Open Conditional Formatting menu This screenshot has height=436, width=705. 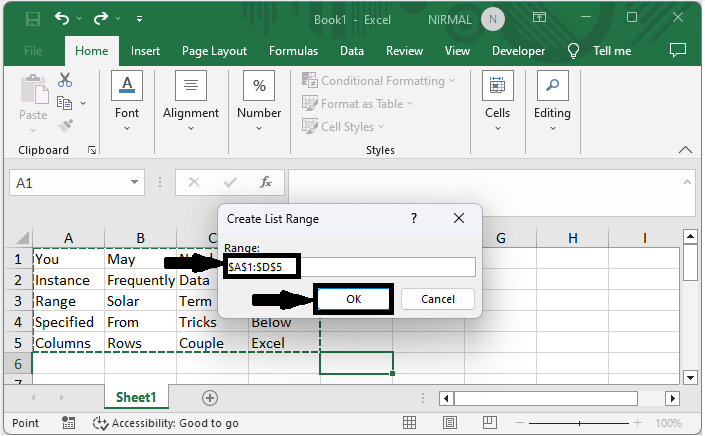point(379,81)
